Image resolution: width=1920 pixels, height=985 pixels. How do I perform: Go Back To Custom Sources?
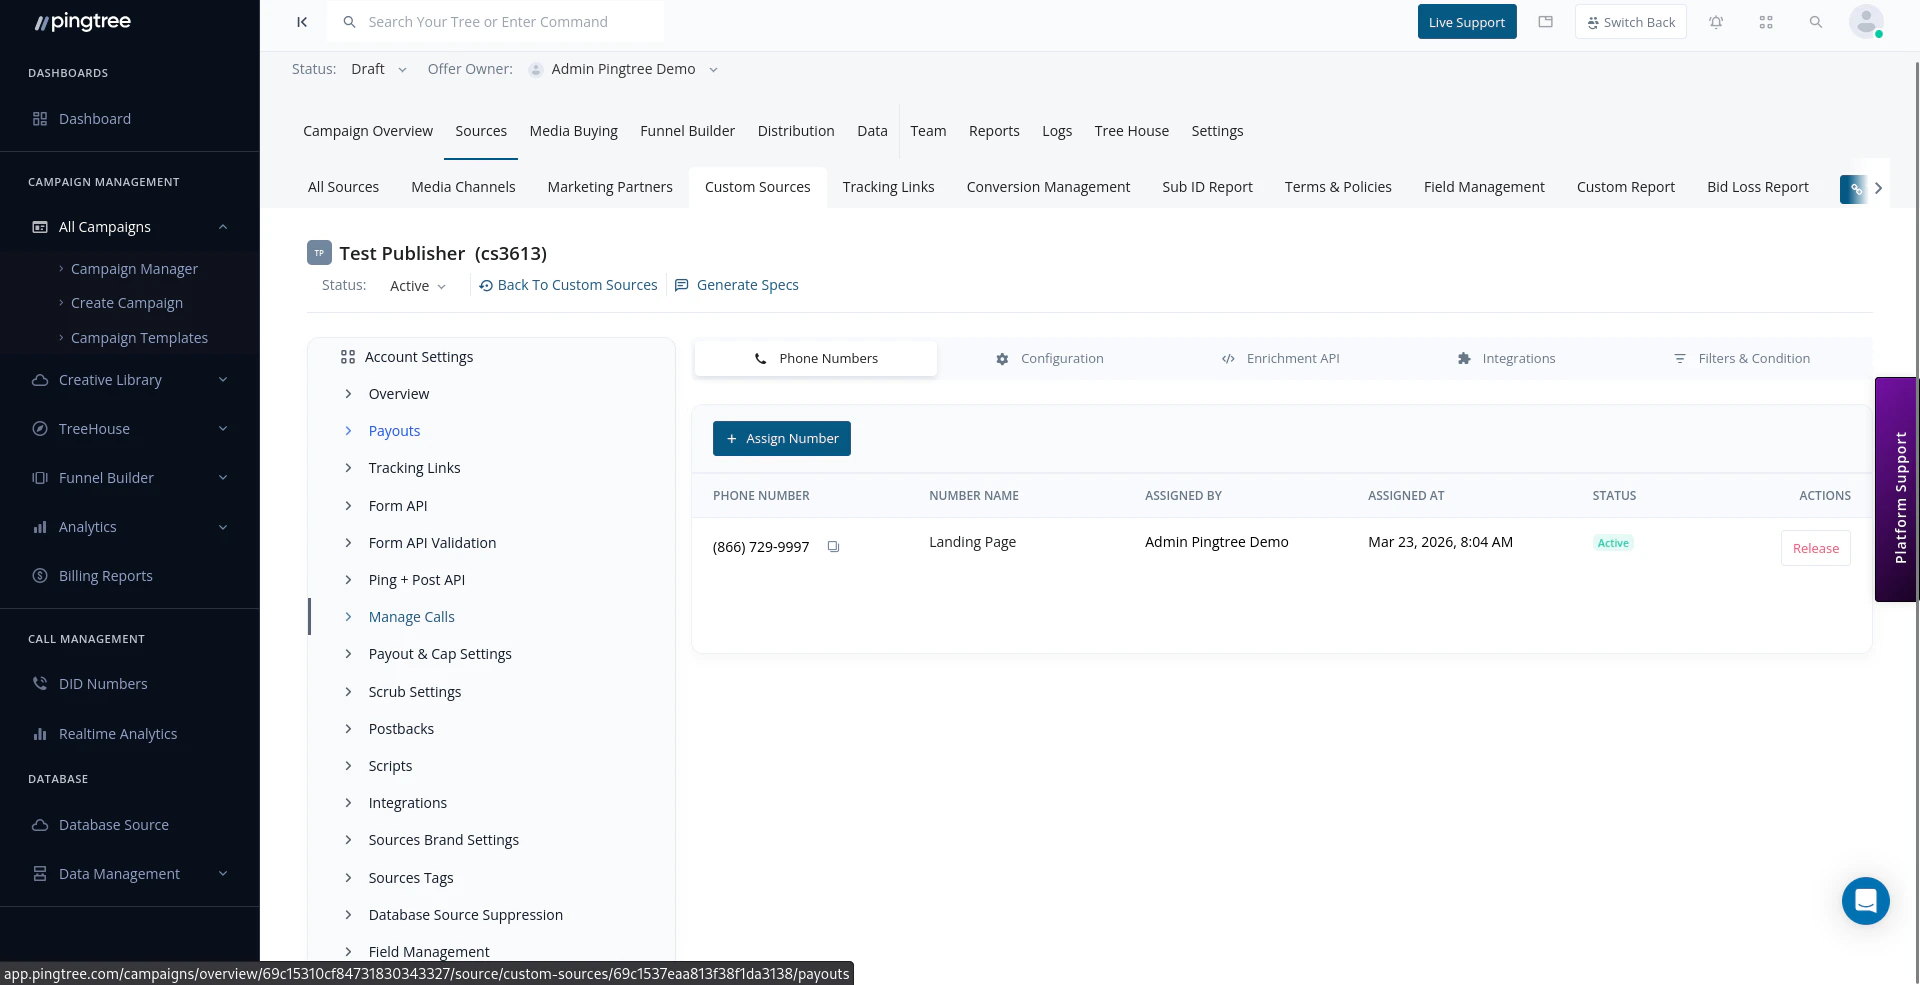tap(568, 285)
